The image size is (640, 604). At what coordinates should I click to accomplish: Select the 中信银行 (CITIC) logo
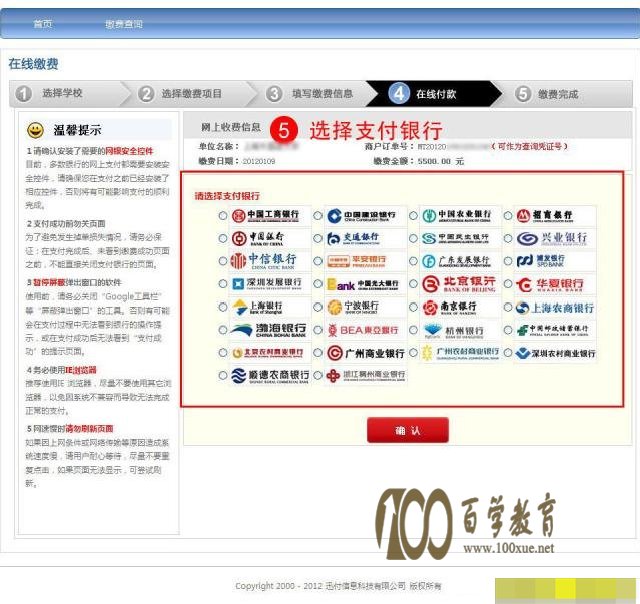269,261
